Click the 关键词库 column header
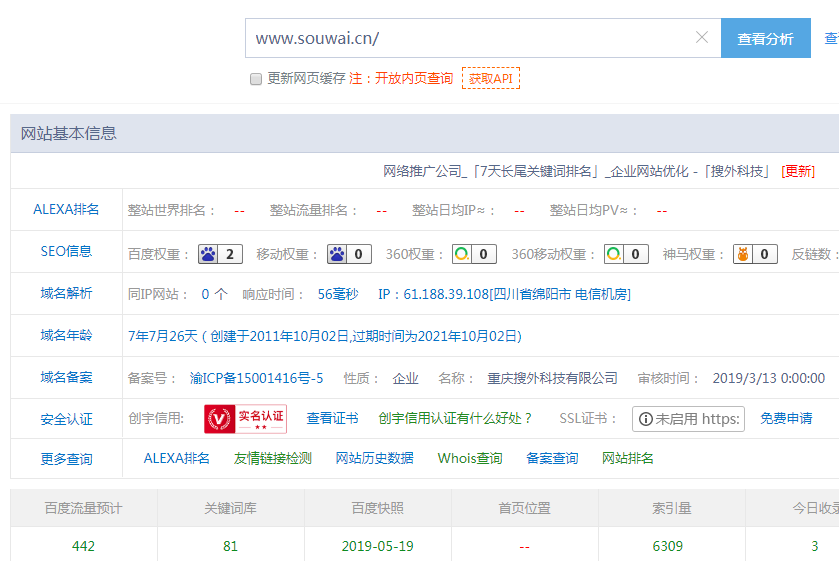Viewport: 839px width, 561px height. coord(231,507)
